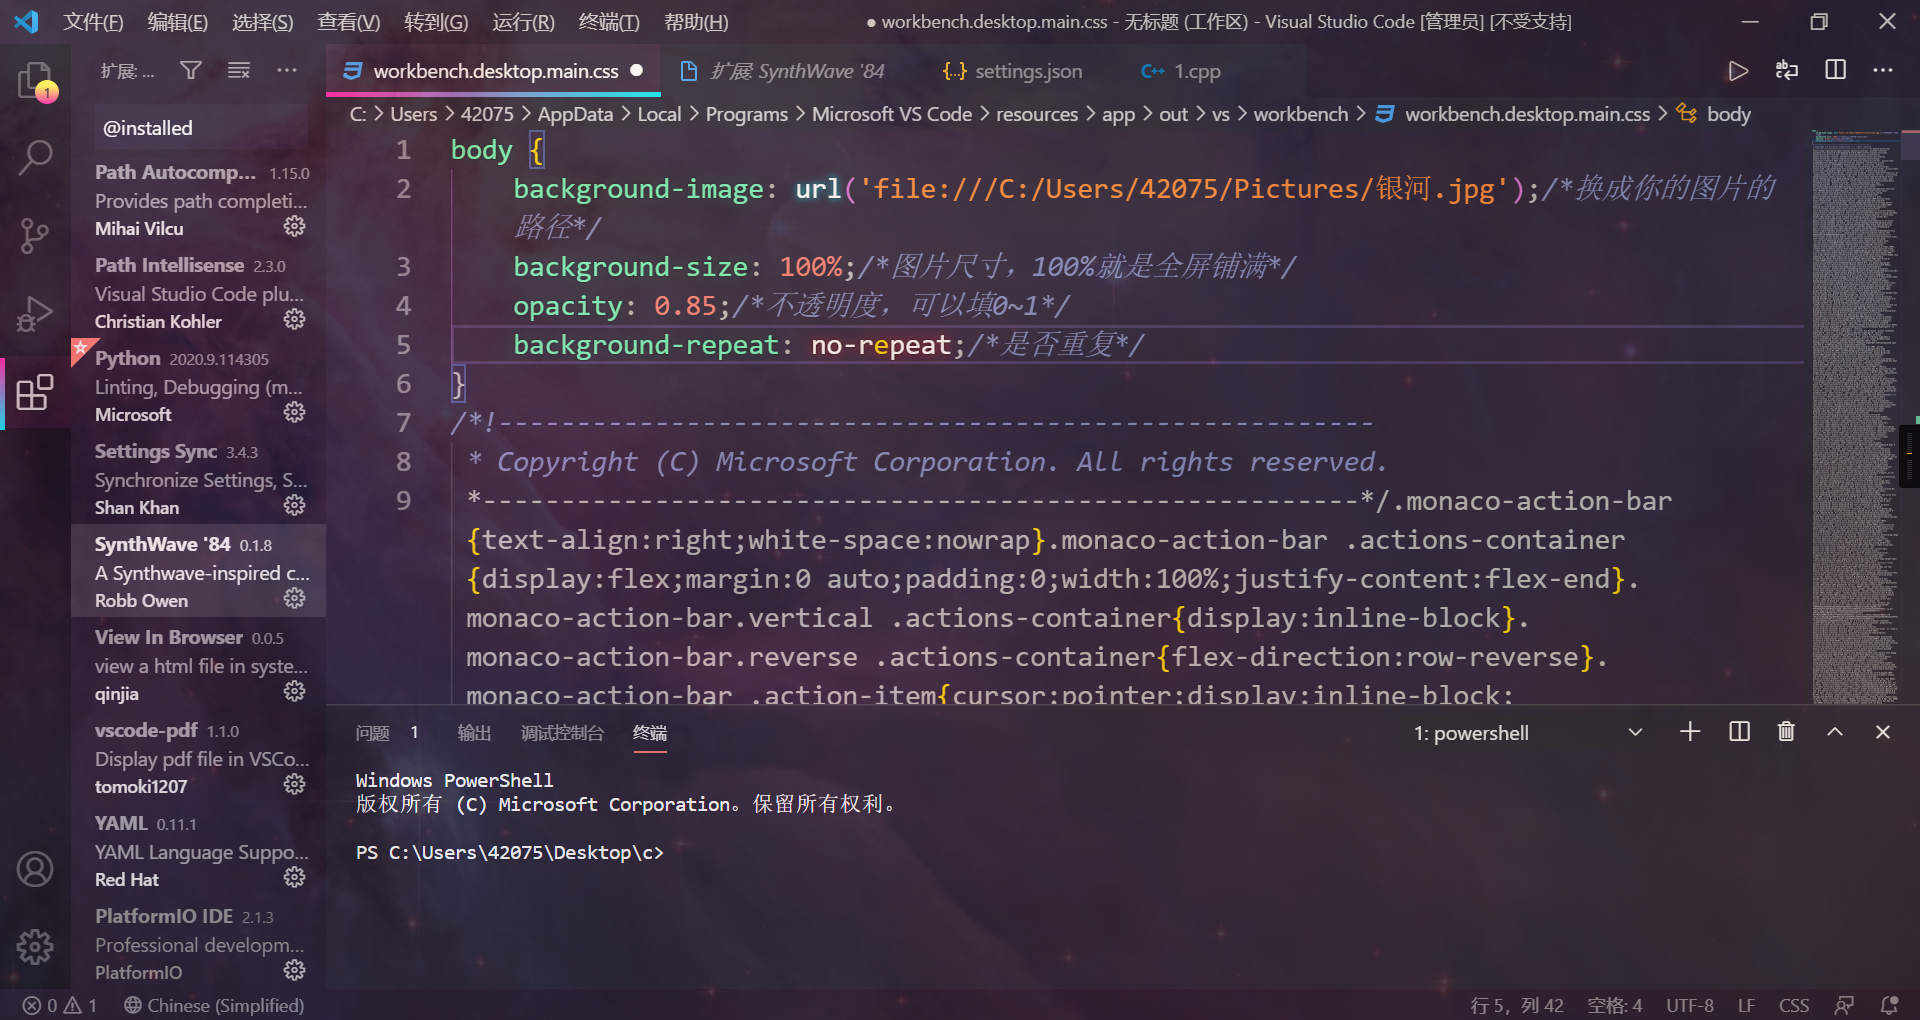
Task: Change display language via Chinese (Simplified) status item
Action: pyautogui.click(x=213, y=1005)
